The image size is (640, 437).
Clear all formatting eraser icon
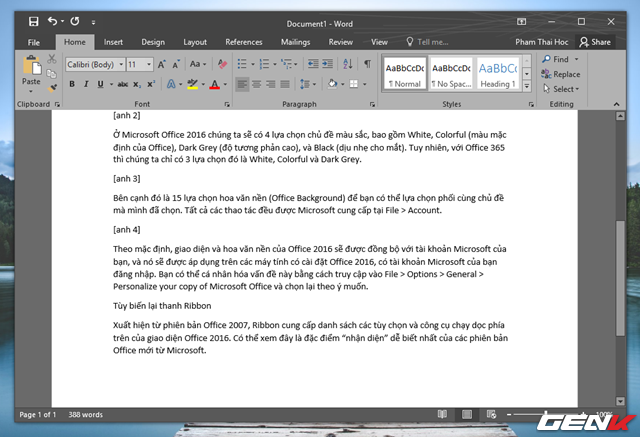222,64
